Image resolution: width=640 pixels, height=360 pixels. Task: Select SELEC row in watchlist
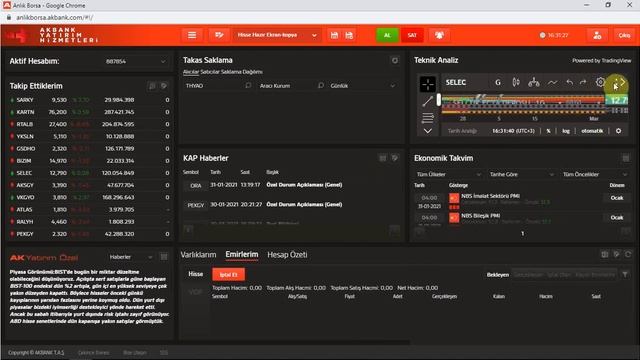pos(89,173)
